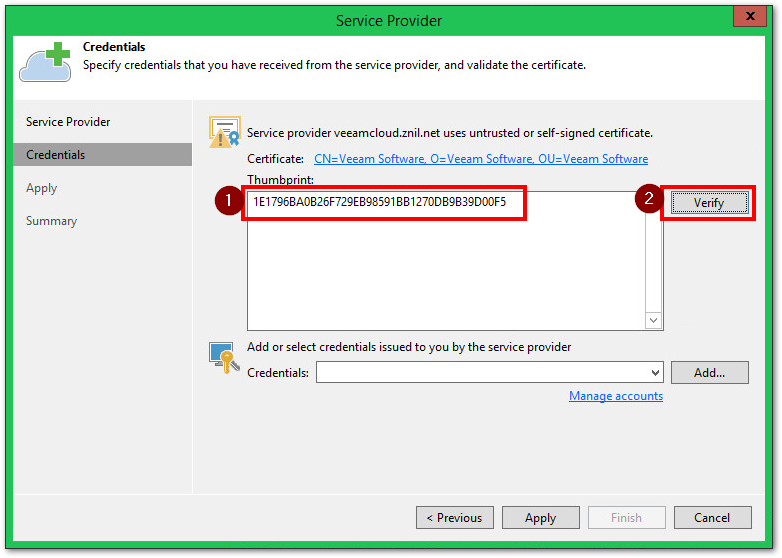782x558 pixels.
Task: Close the Service Provider dialog
Action: coord(748,17)
